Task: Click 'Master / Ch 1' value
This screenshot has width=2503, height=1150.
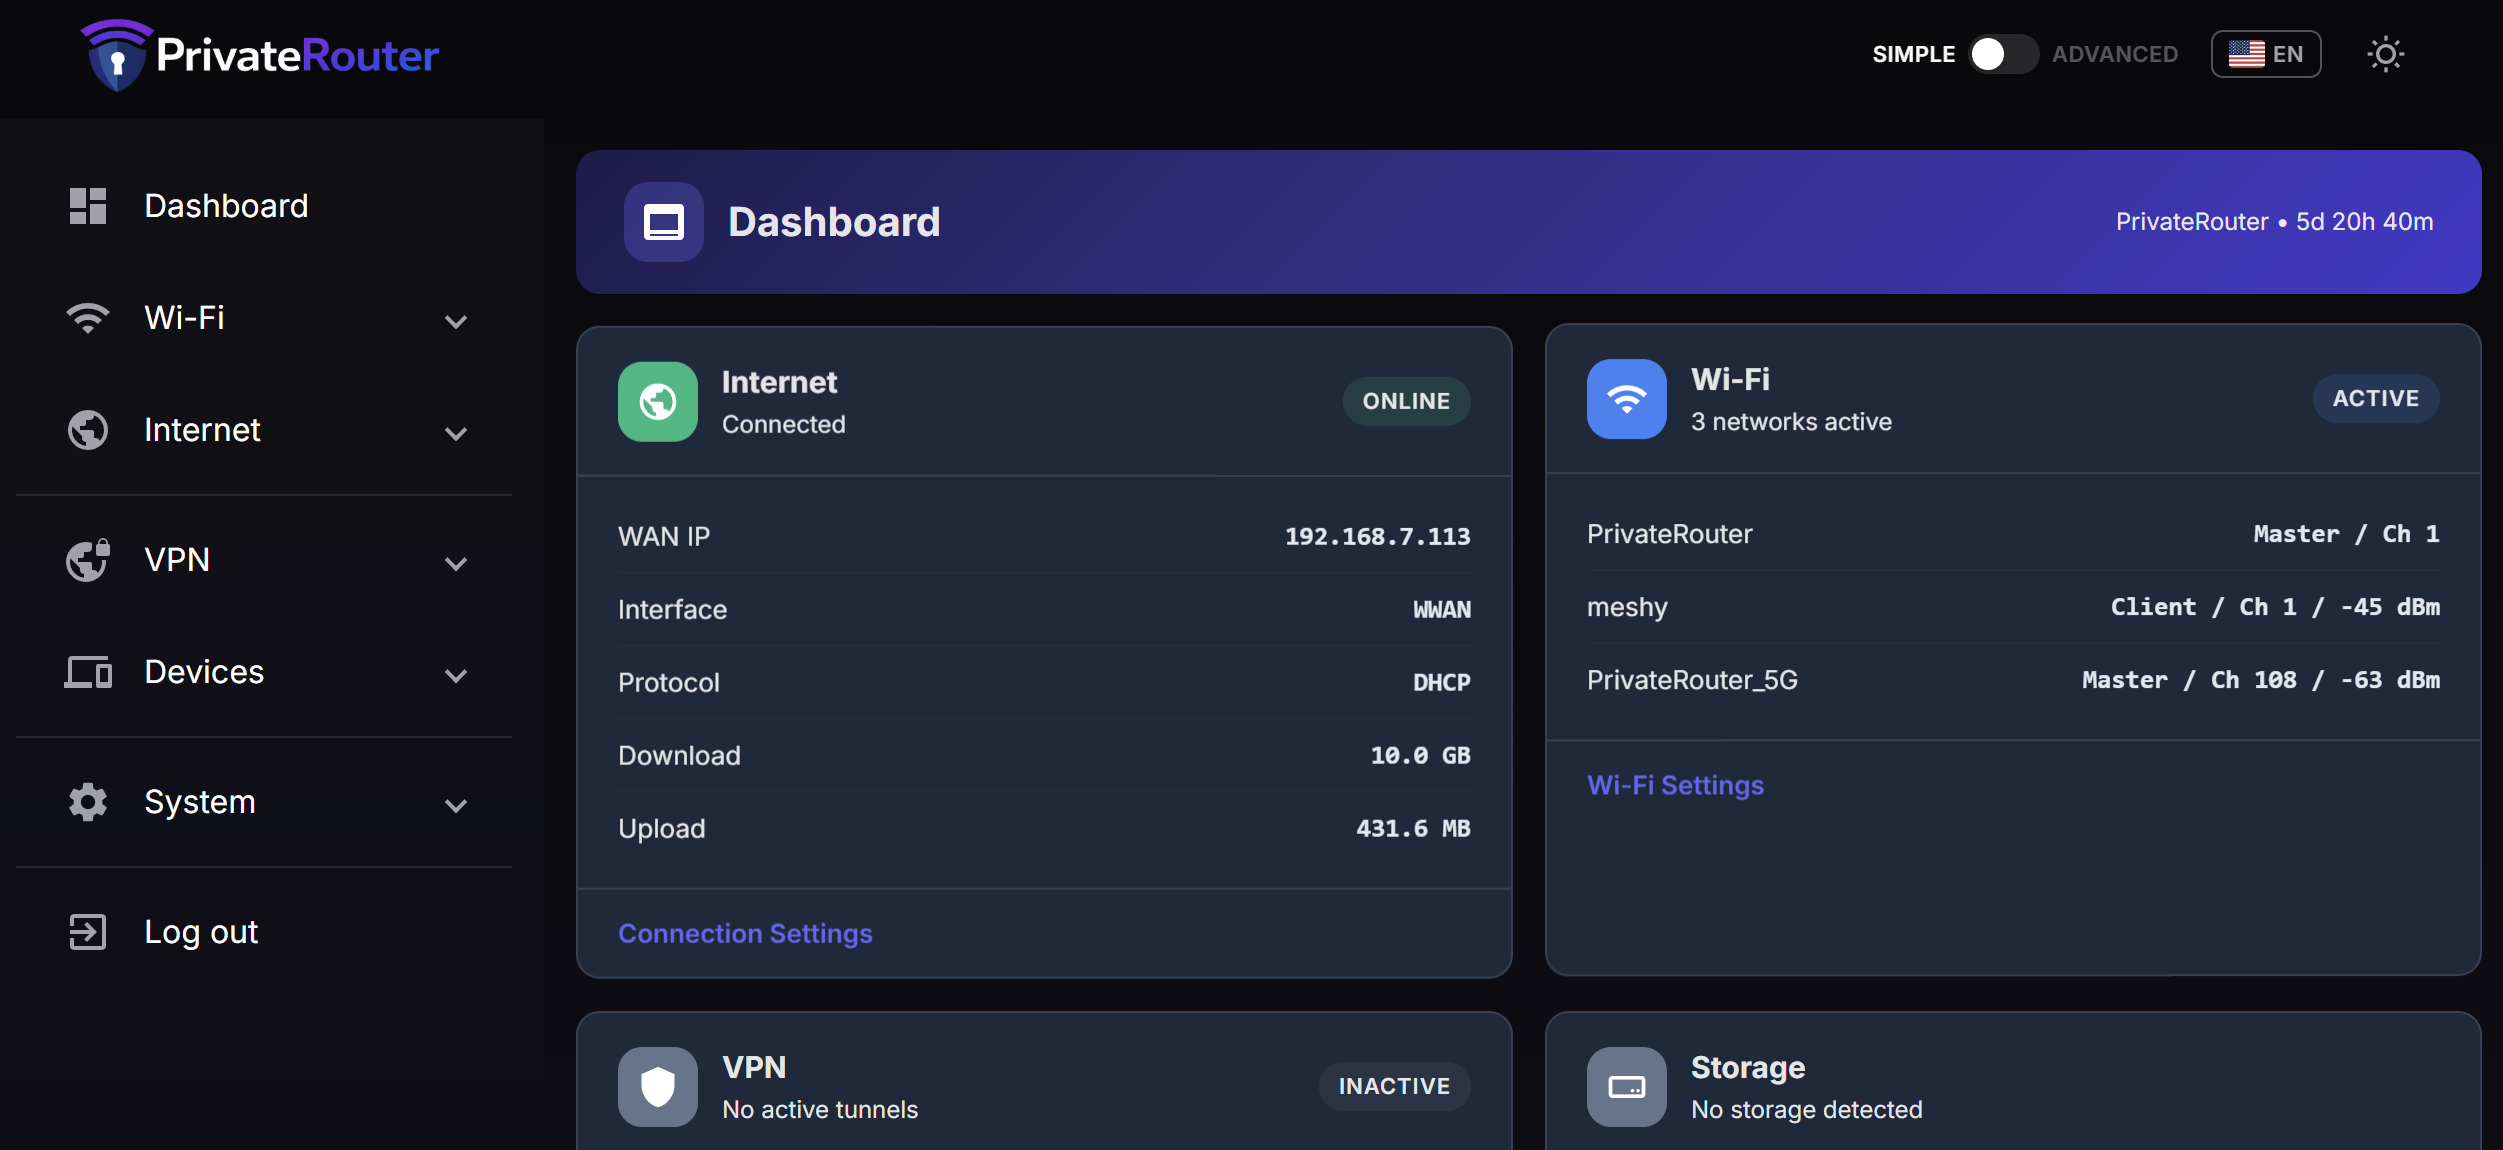Action: tap(2347, 534)
